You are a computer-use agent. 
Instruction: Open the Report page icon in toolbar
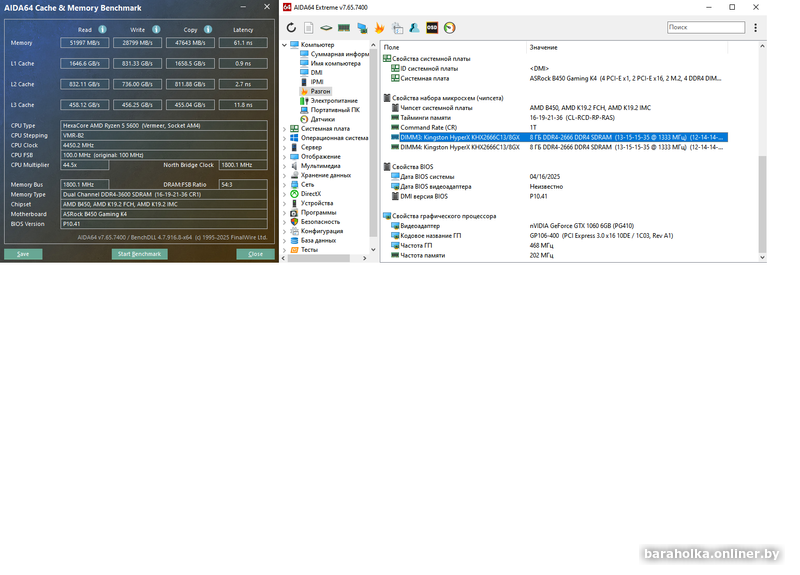[309, 28]
